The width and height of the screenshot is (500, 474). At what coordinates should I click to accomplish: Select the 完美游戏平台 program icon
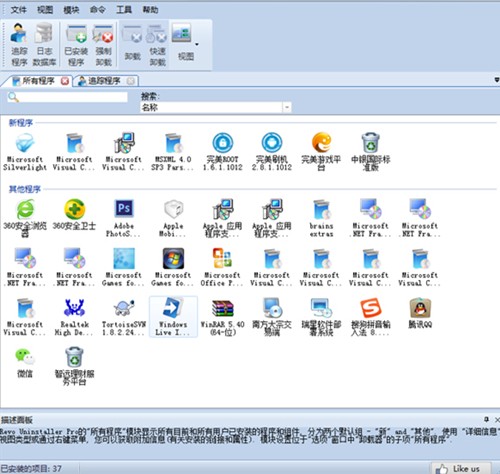[321, 152]
